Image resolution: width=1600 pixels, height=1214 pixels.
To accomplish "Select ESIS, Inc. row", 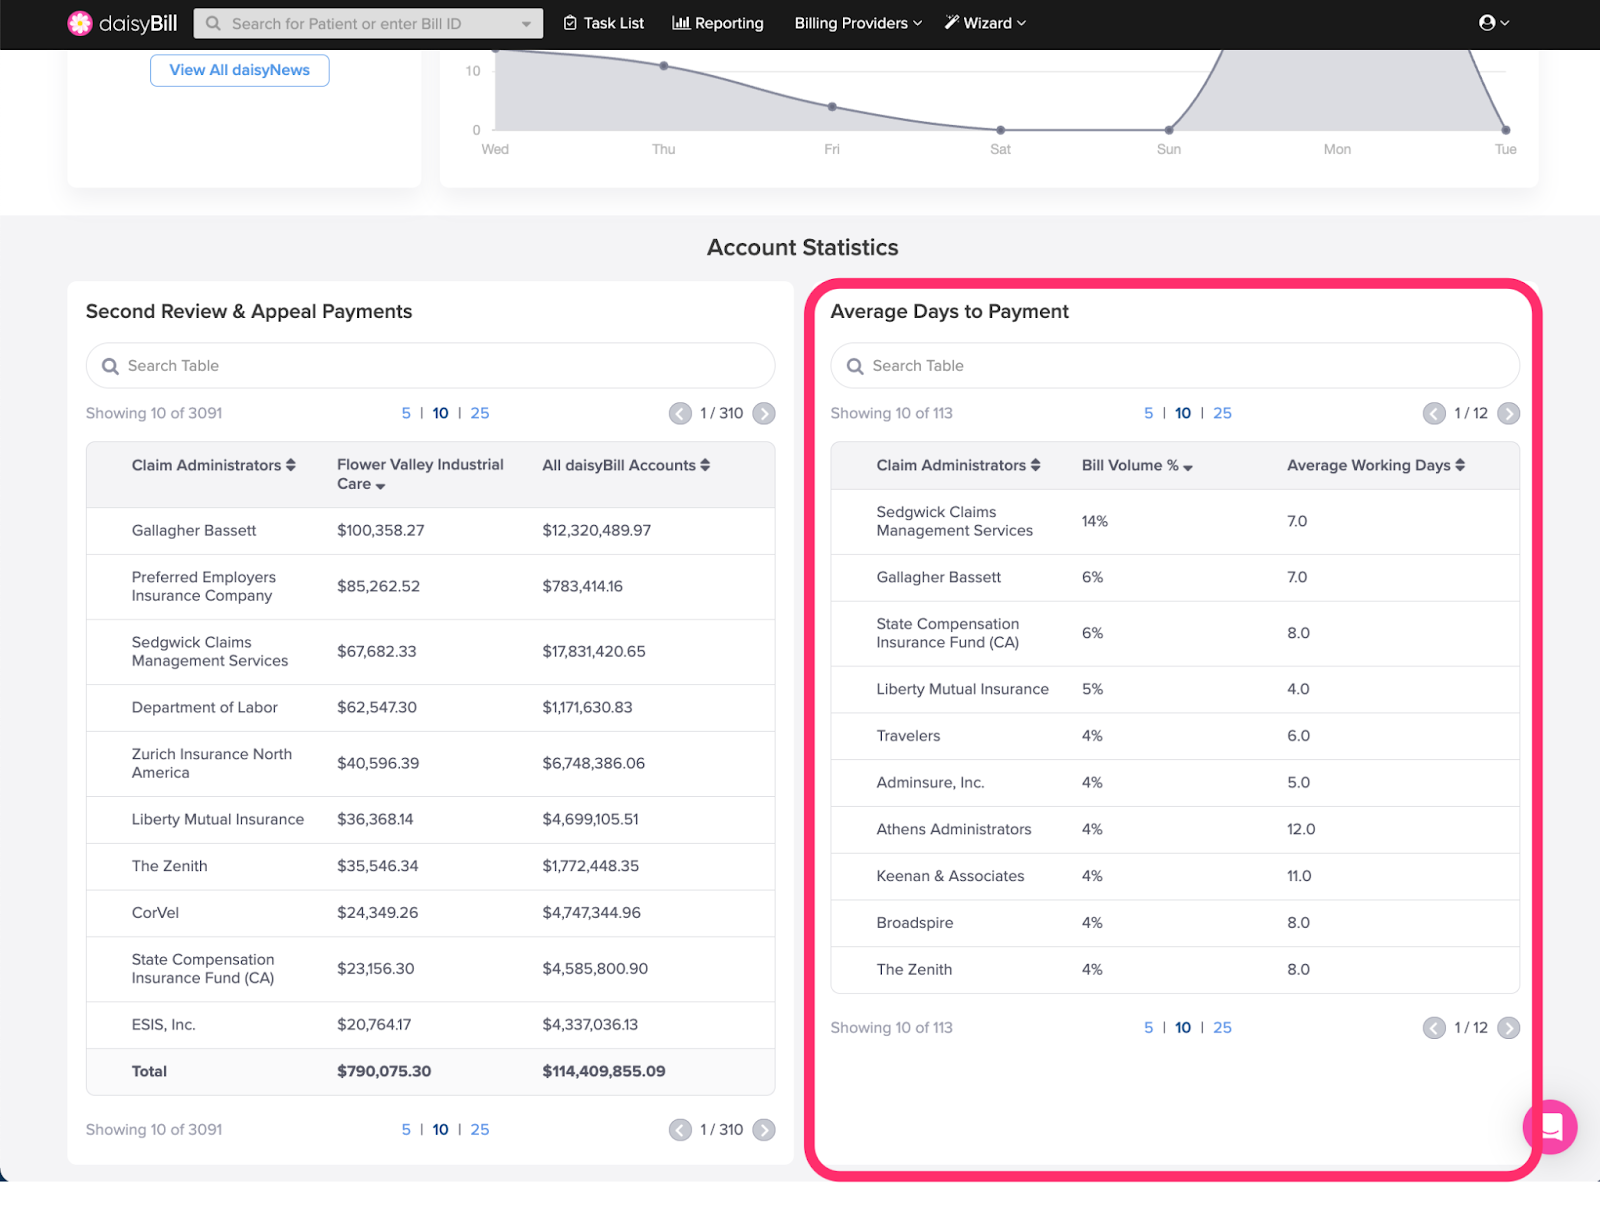I will click(430, 1025).
